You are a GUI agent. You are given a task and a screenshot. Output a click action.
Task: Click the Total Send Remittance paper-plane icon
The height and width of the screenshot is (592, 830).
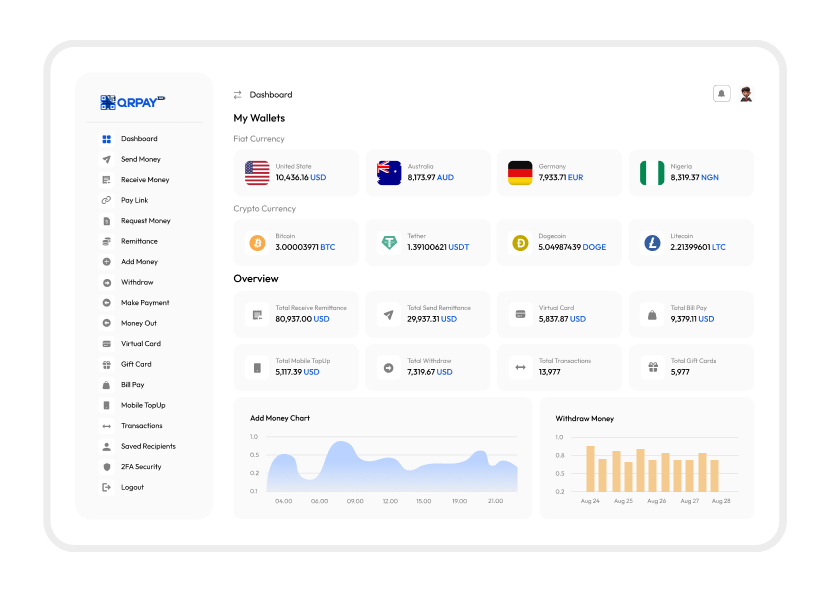[x=388, y=315]
